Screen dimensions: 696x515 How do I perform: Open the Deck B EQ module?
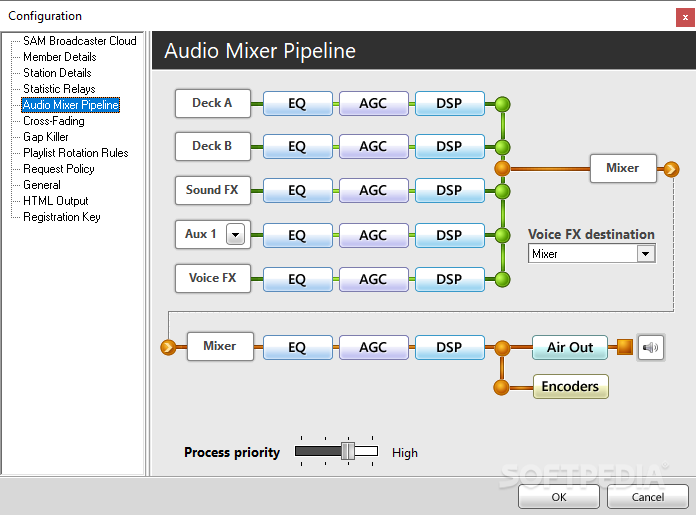[x=297, y=147]
